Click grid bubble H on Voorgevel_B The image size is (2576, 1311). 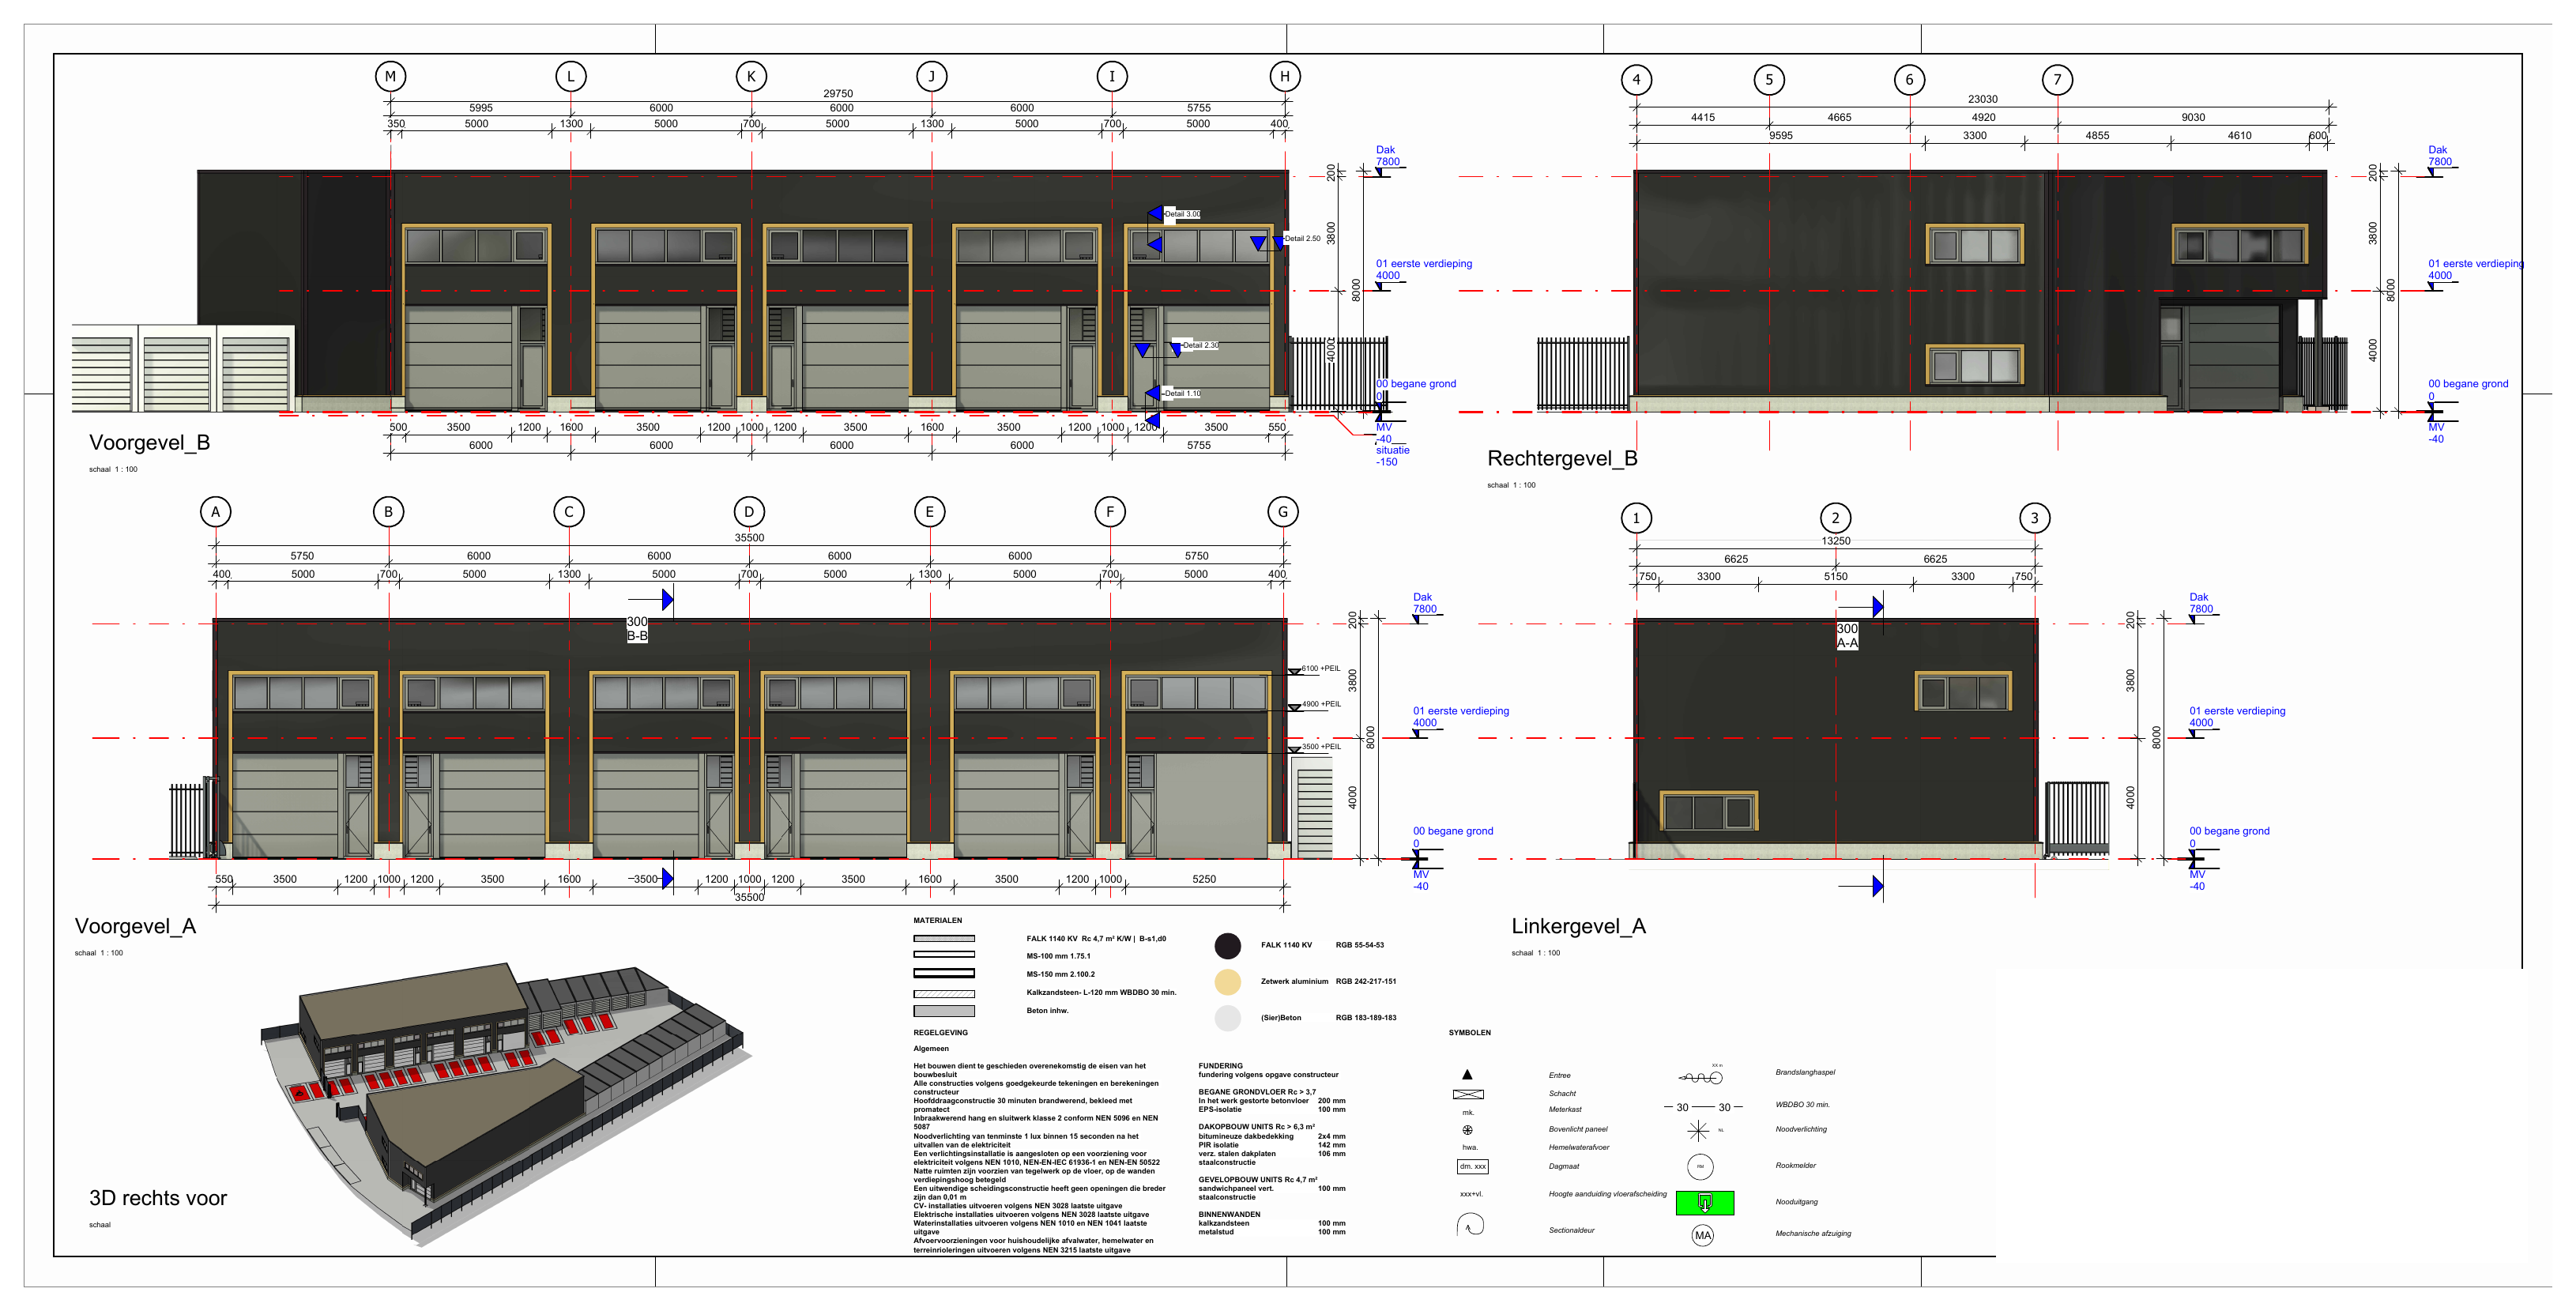[x=1285, y=76]
